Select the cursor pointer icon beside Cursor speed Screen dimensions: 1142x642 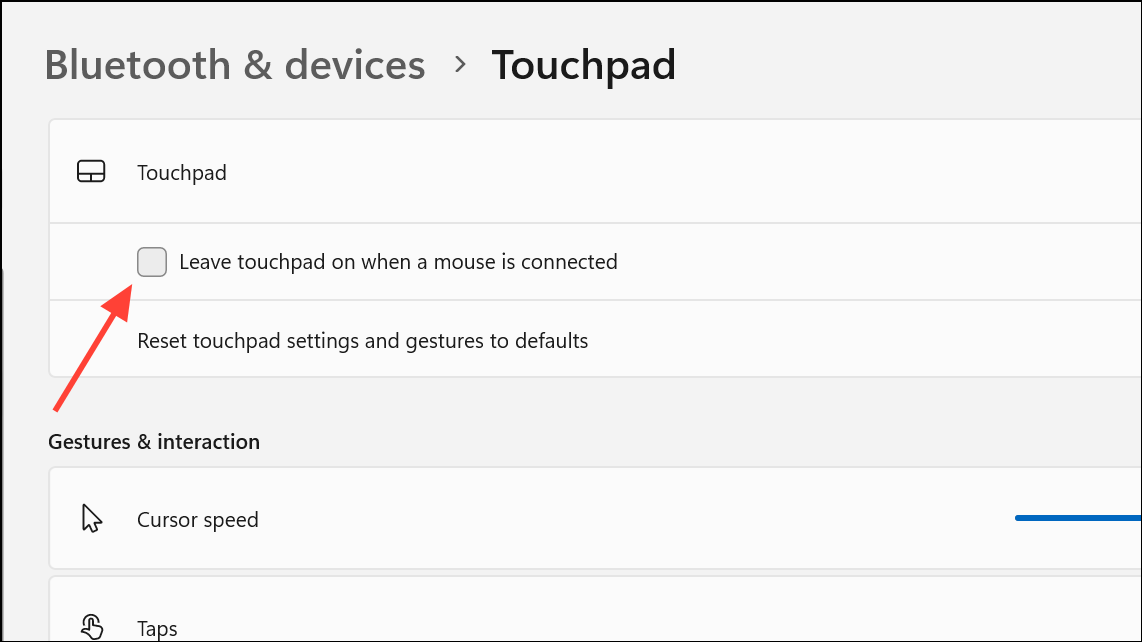(91, 518)
